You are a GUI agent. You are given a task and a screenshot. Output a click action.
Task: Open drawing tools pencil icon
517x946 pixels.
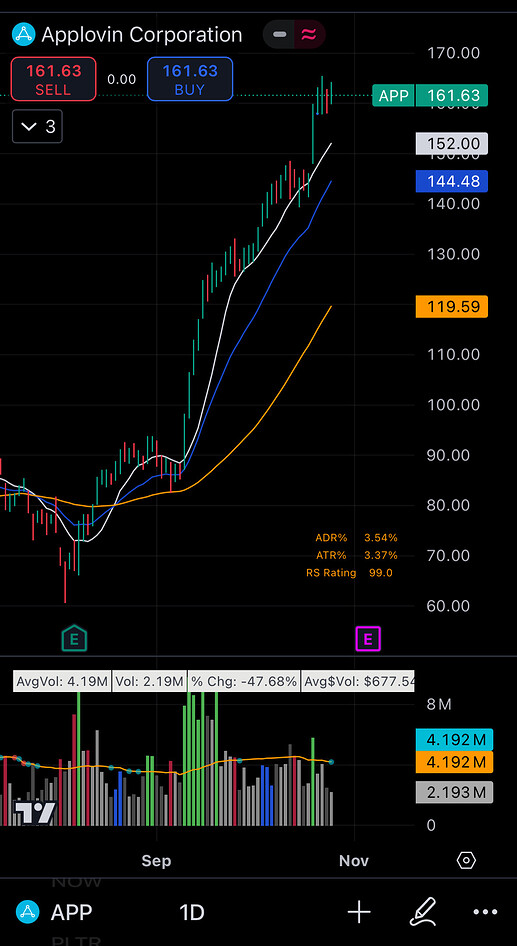coord(423,912)
